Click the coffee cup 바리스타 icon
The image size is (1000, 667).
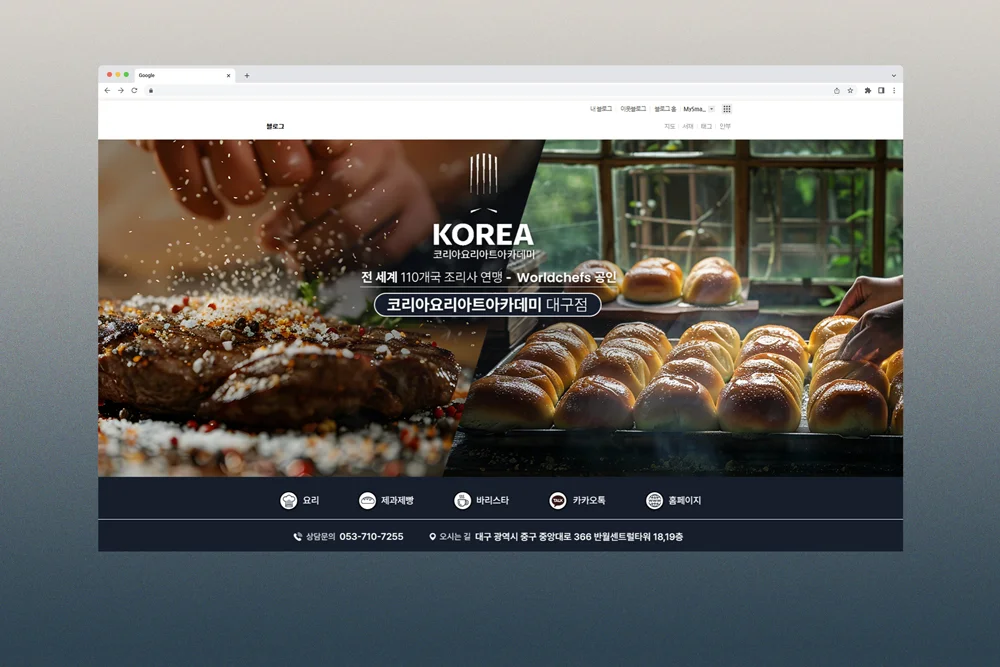pyautogui.click(x=462, y=501)
